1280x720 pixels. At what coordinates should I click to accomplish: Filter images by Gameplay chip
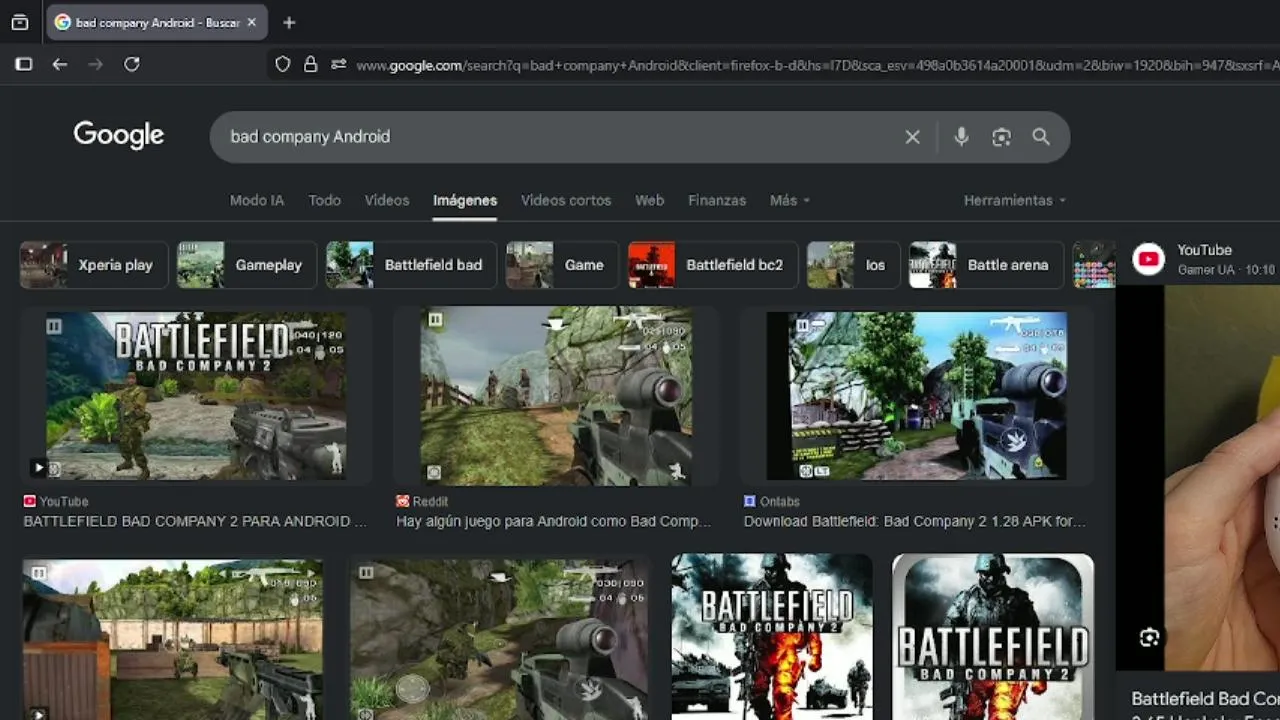247,265
